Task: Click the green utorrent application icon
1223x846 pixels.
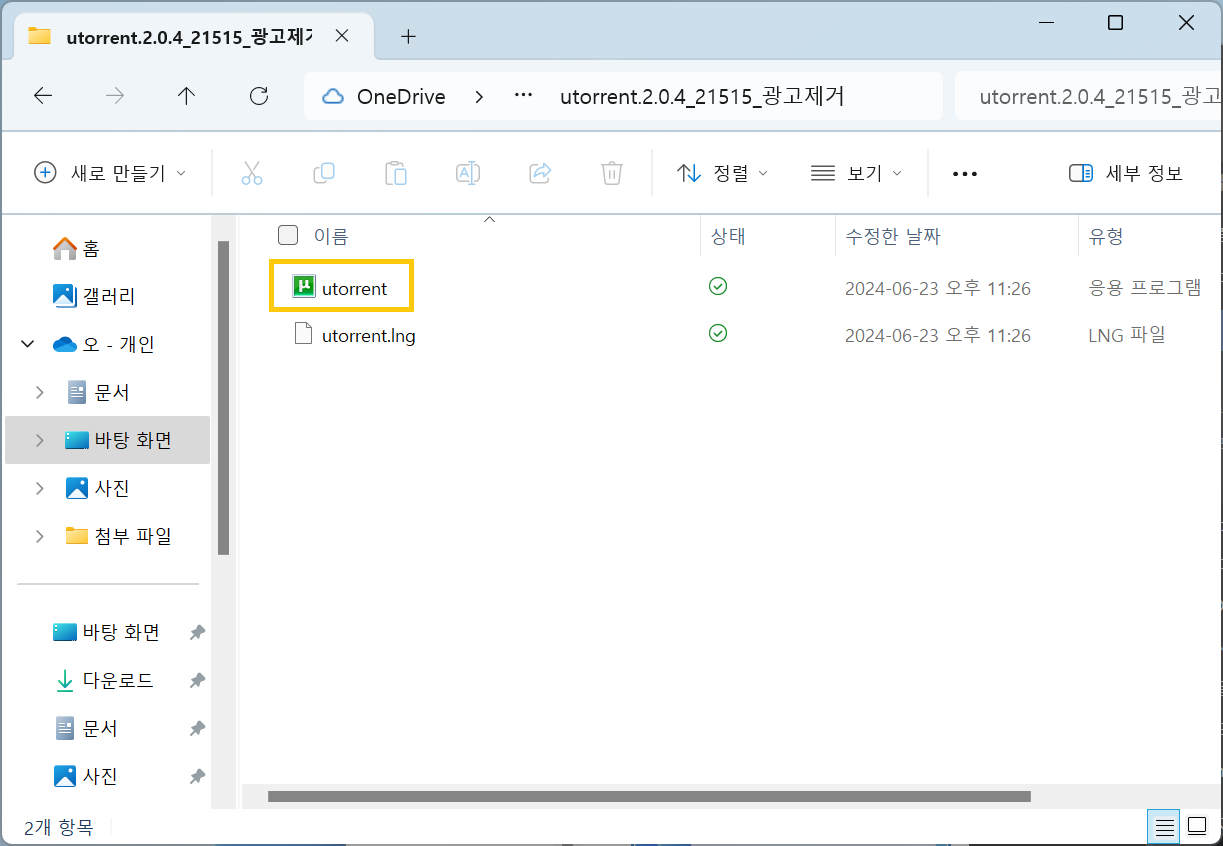Action: tap(304, 287)
